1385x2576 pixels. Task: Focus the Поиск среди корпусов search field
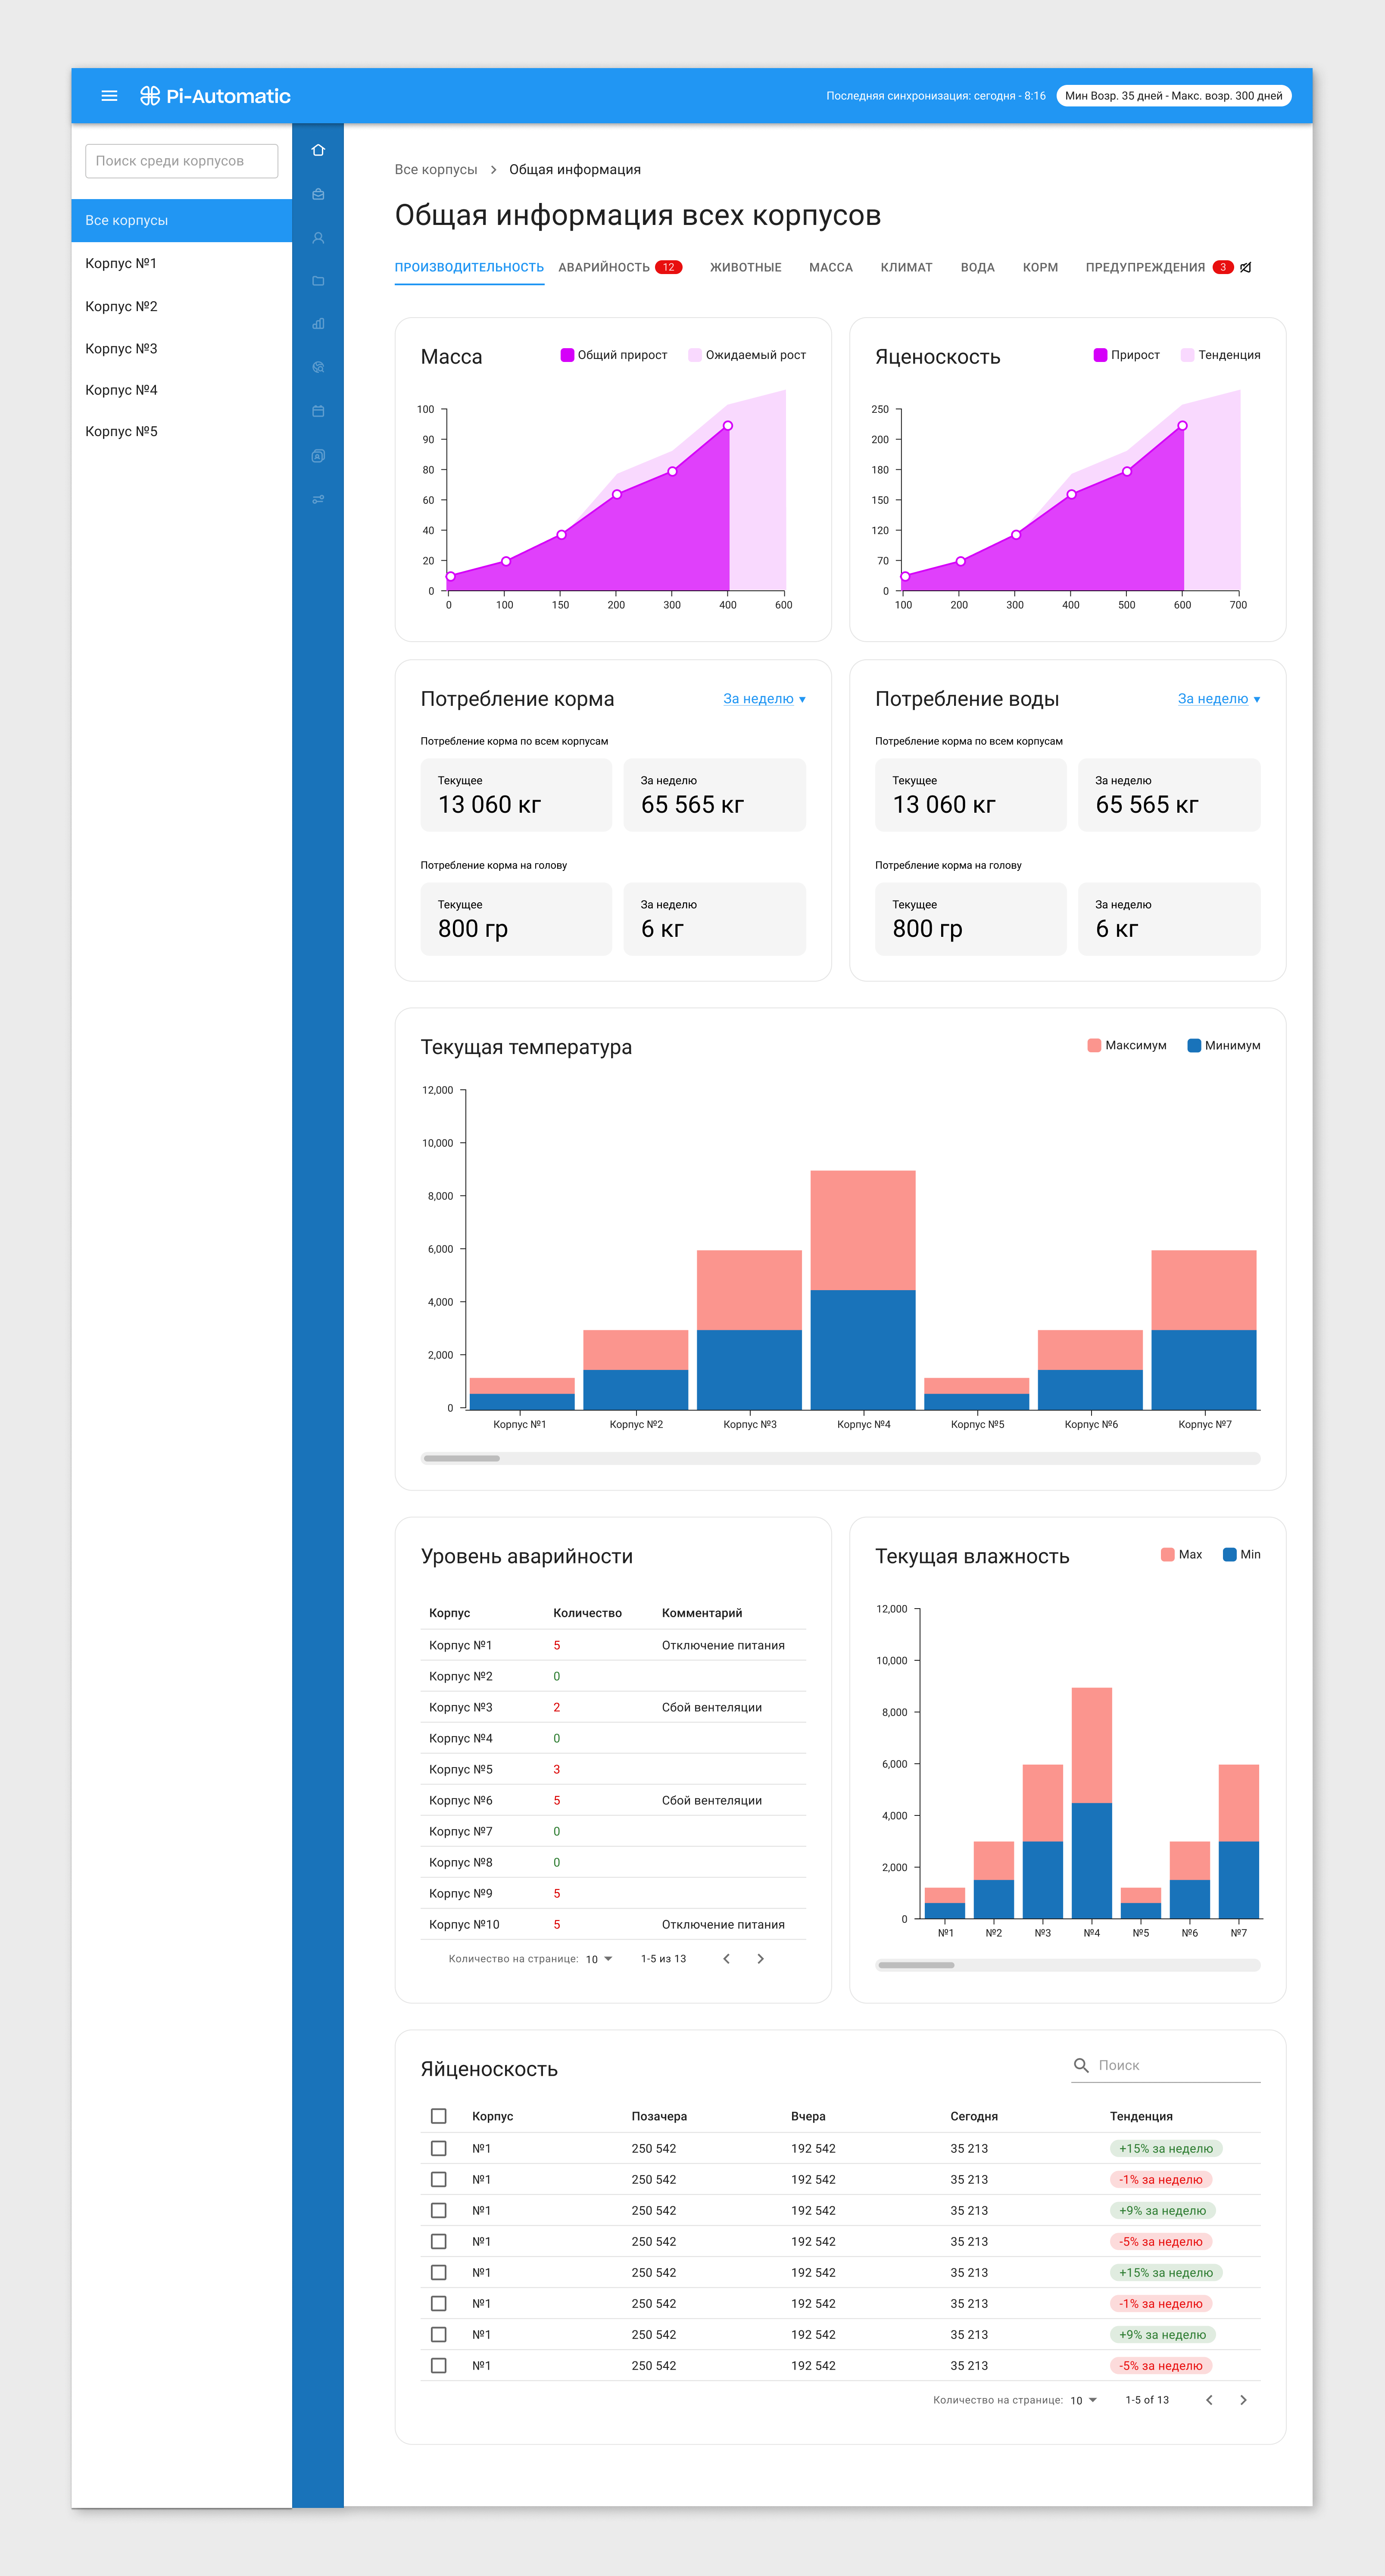tap(182, 161)
